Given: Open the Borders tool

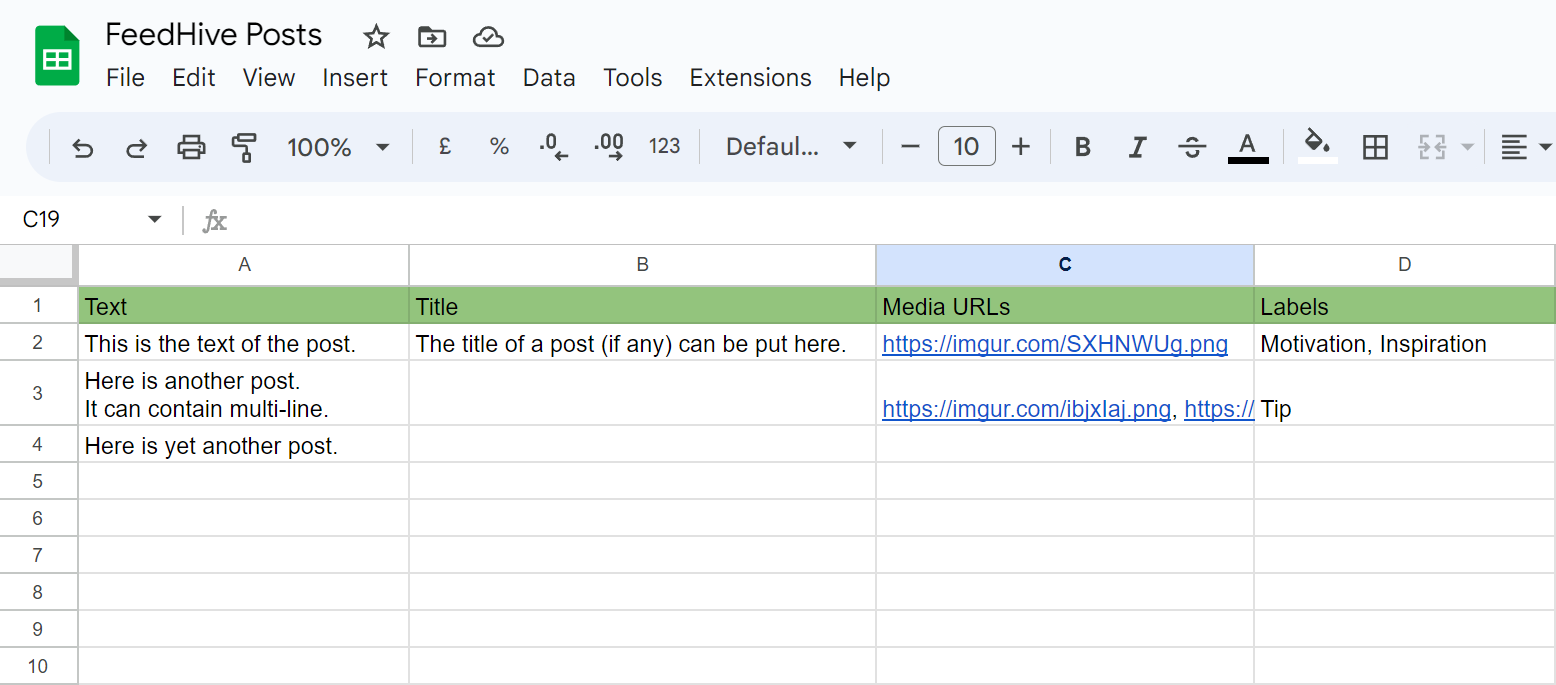Looking at the screenshot, I should click(x=1375, y=148).
